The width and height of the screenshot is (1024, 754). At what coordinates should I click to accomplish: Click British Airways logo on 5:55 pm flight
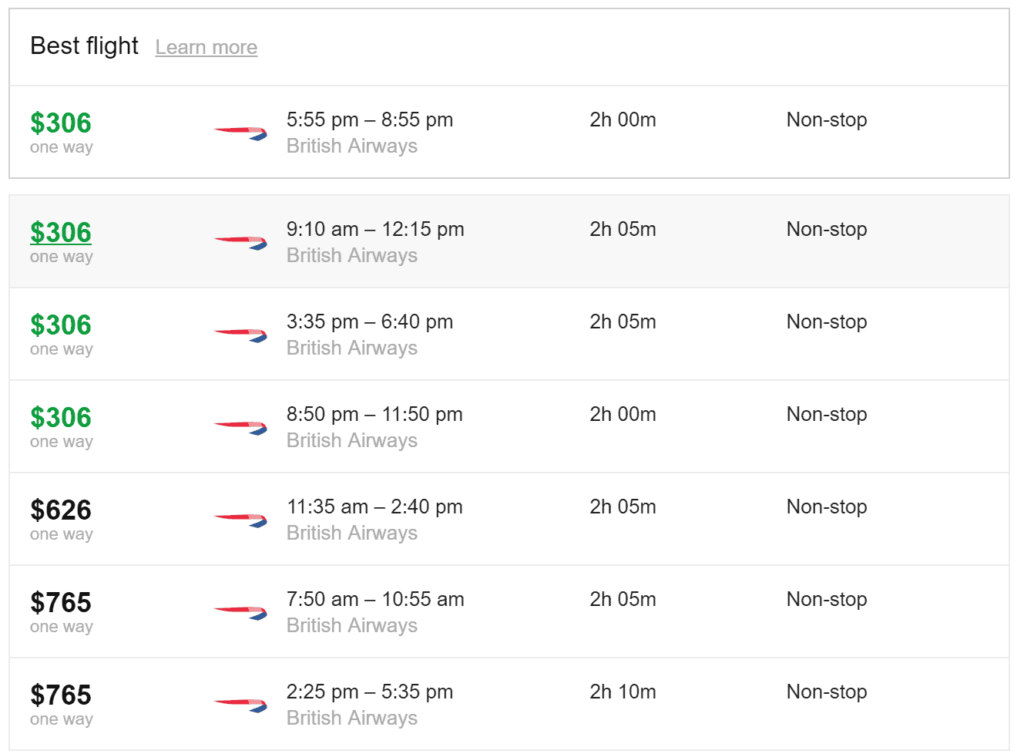(240, 133)
